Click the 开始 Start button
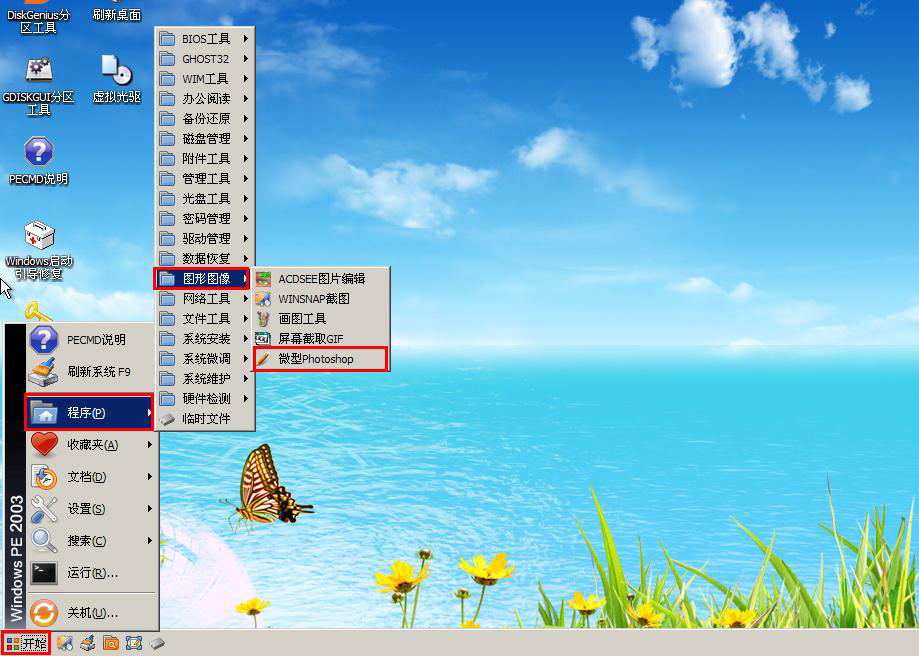Screen dimensions: 919x656 pyautogui.click(x=26, y=643)
